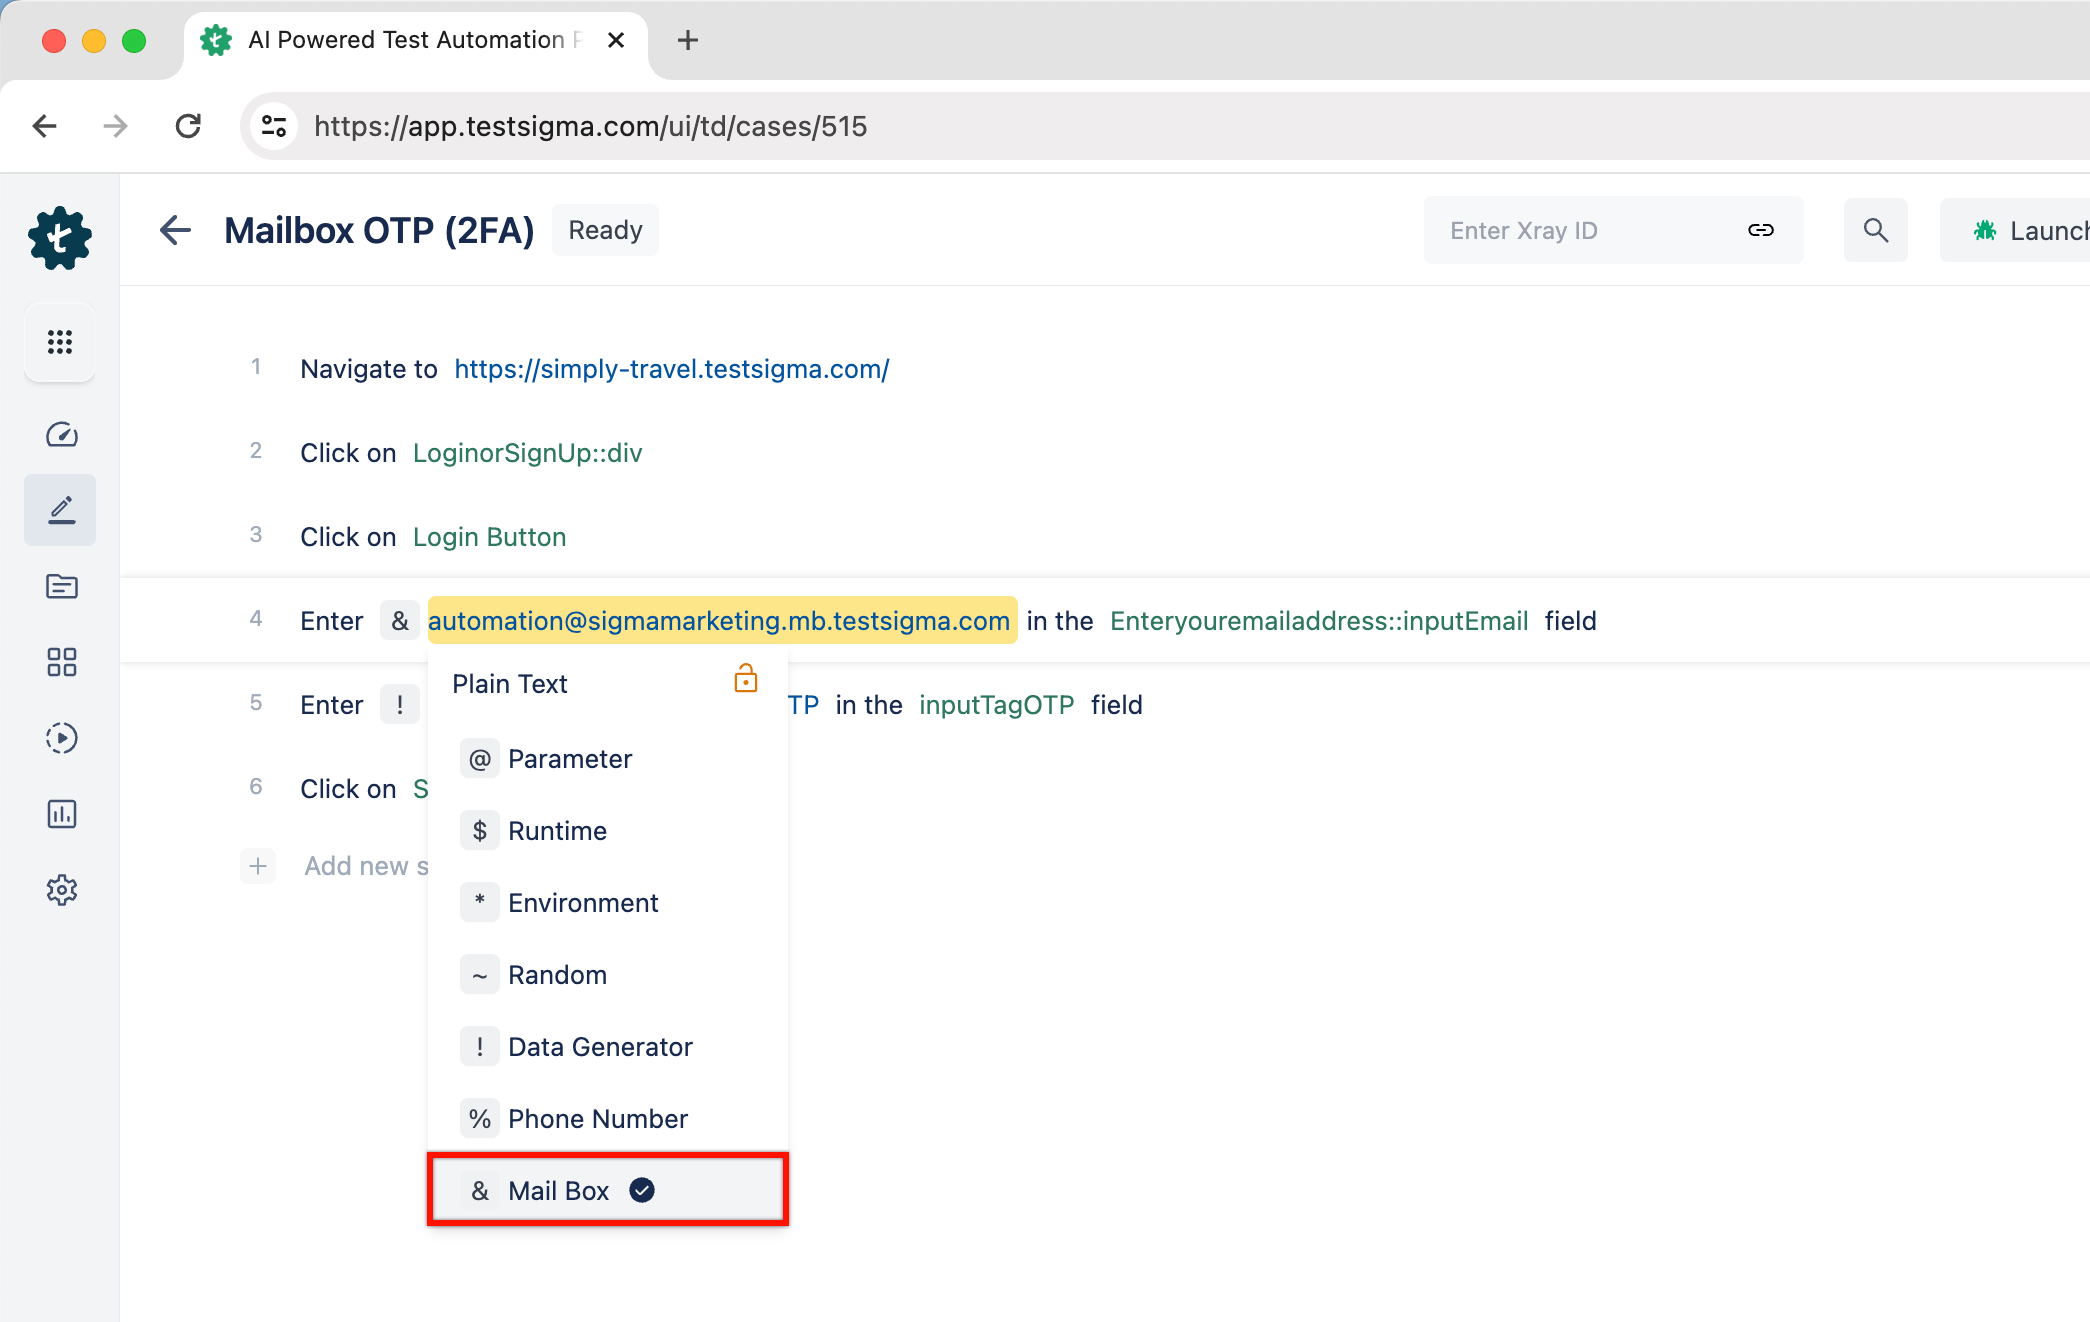Click the Enteryouremailaddress::inputEmail element
2090x1322 pixels.
click(x=1319, y=621)
